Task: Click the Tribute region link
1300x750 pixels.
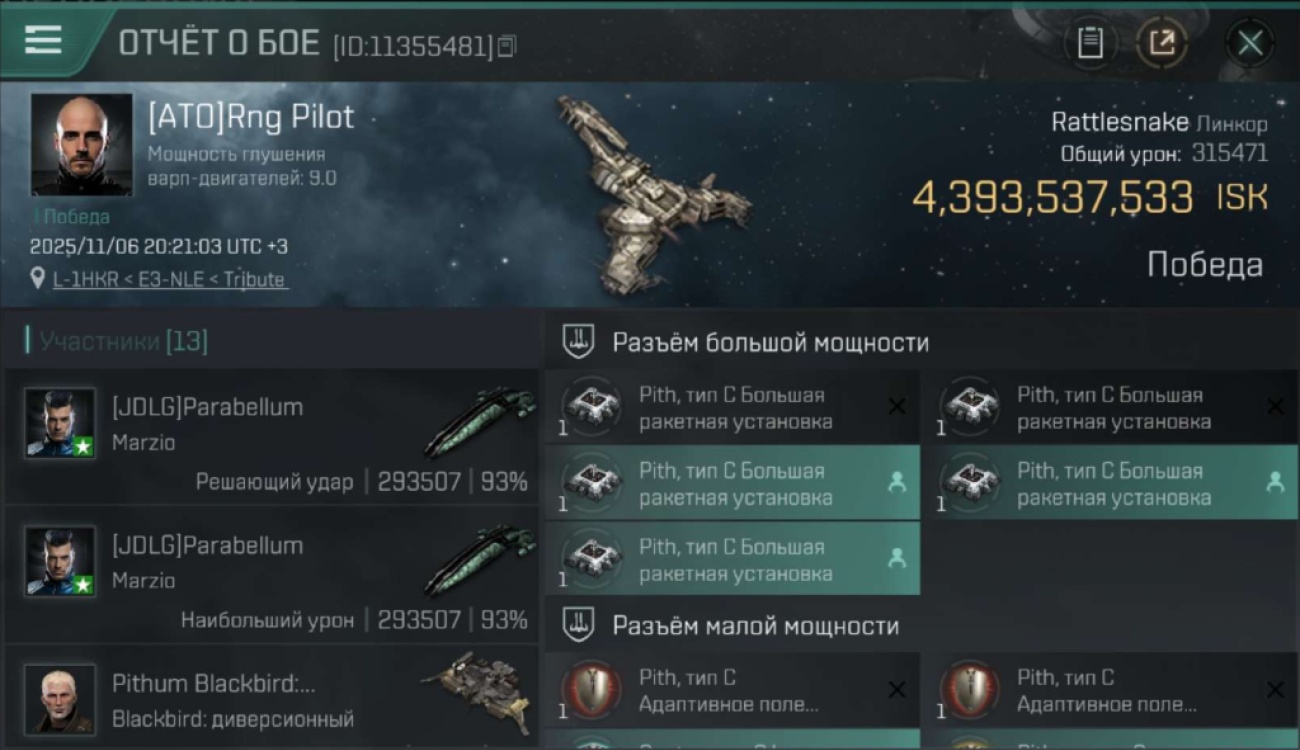Action: 253,280
